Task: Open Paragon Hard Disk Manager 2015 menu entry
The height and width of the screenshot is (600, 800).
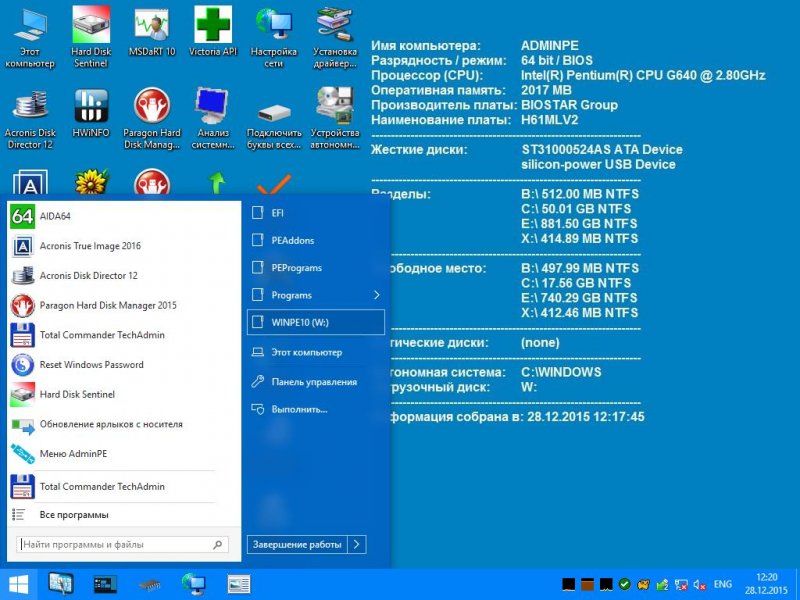Action: 124,306
